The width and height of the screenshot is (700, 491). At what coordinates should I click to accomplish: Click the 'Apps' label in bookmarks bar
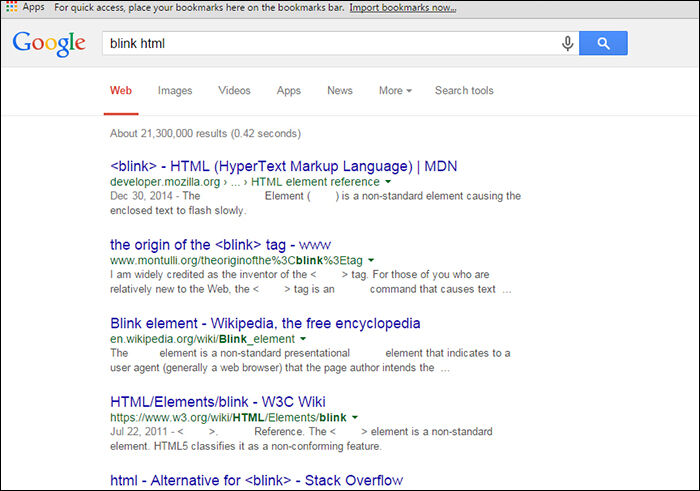point(33,7)
